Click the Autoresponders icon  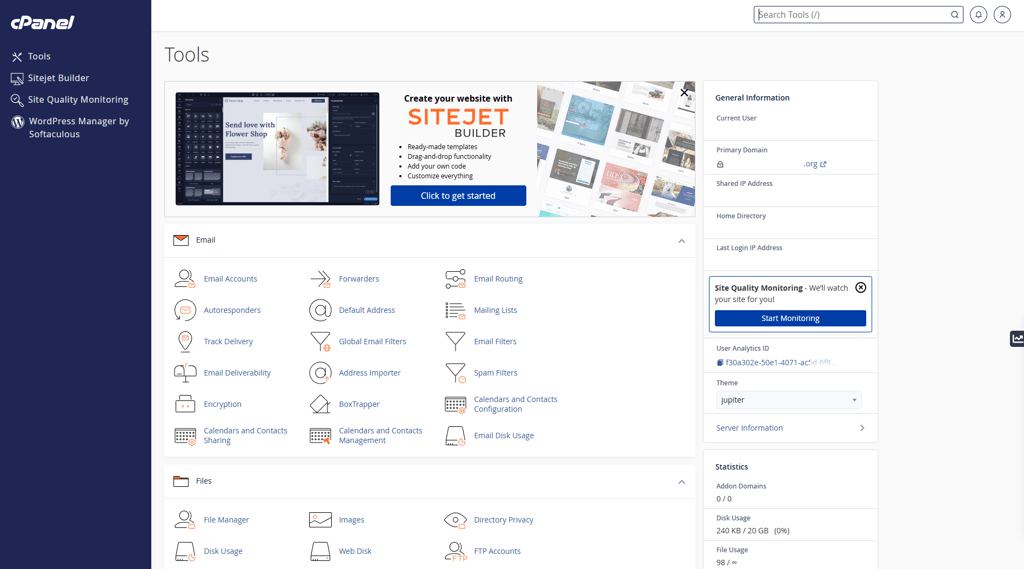coord(185,310)
